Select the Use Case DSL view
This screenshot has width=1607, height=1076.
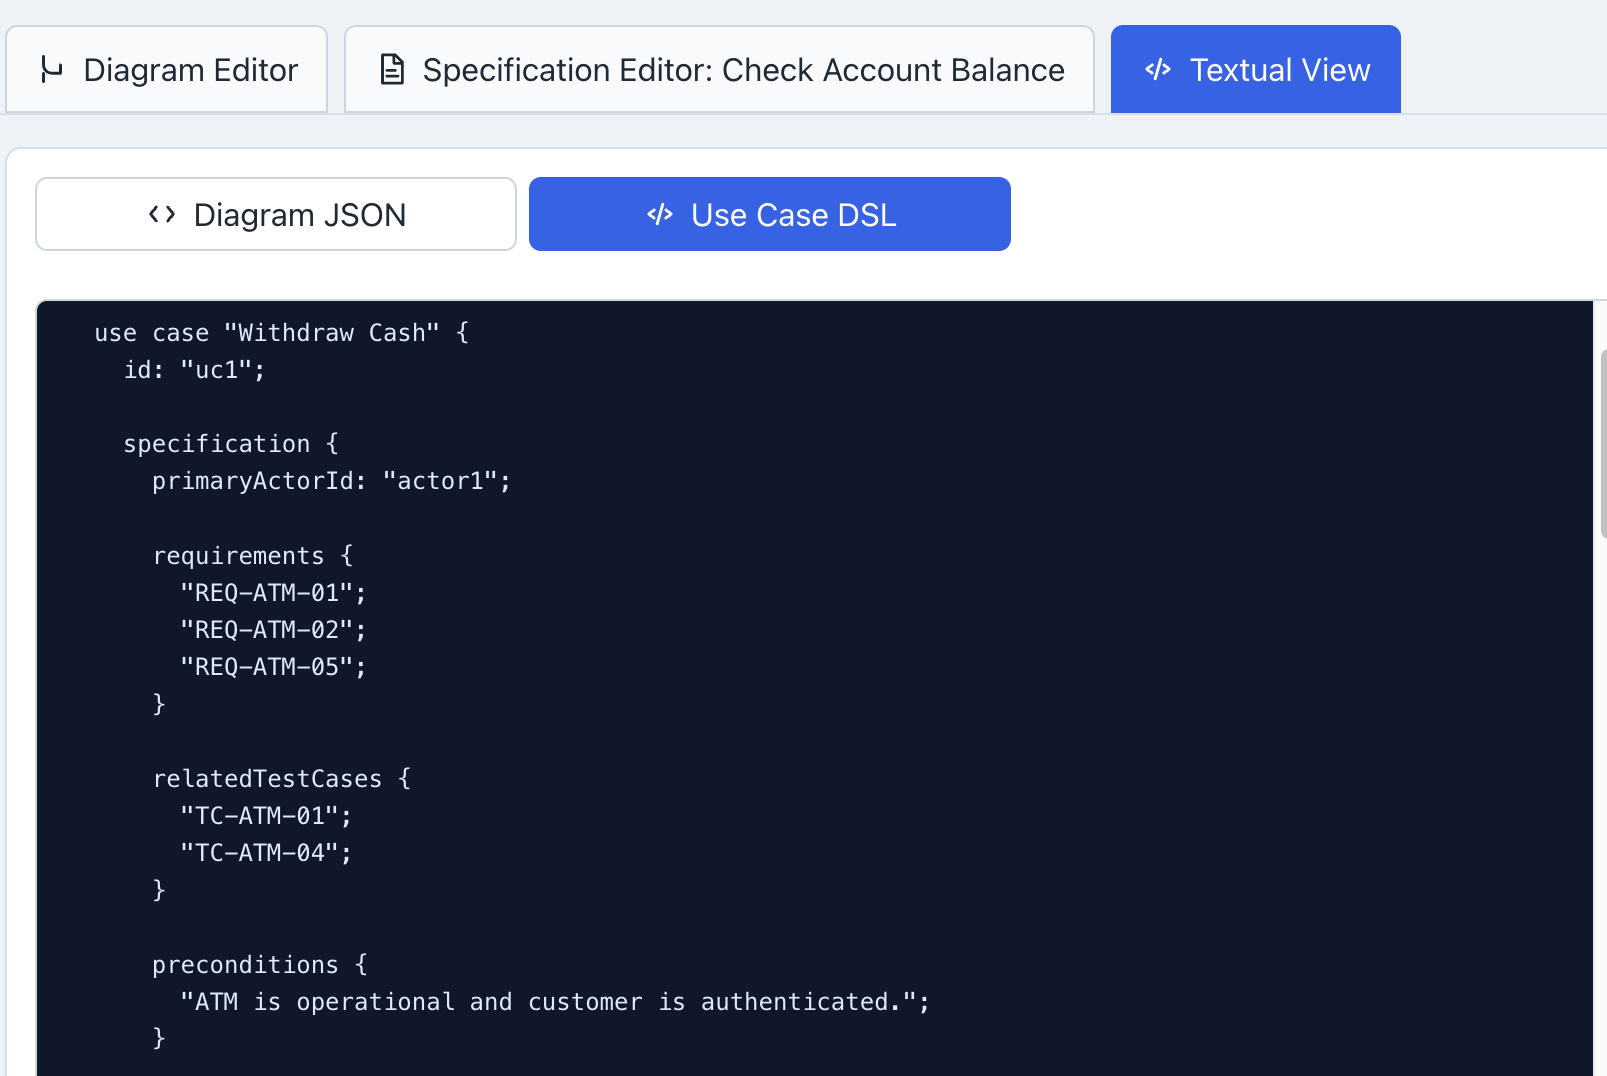point(769,214)
